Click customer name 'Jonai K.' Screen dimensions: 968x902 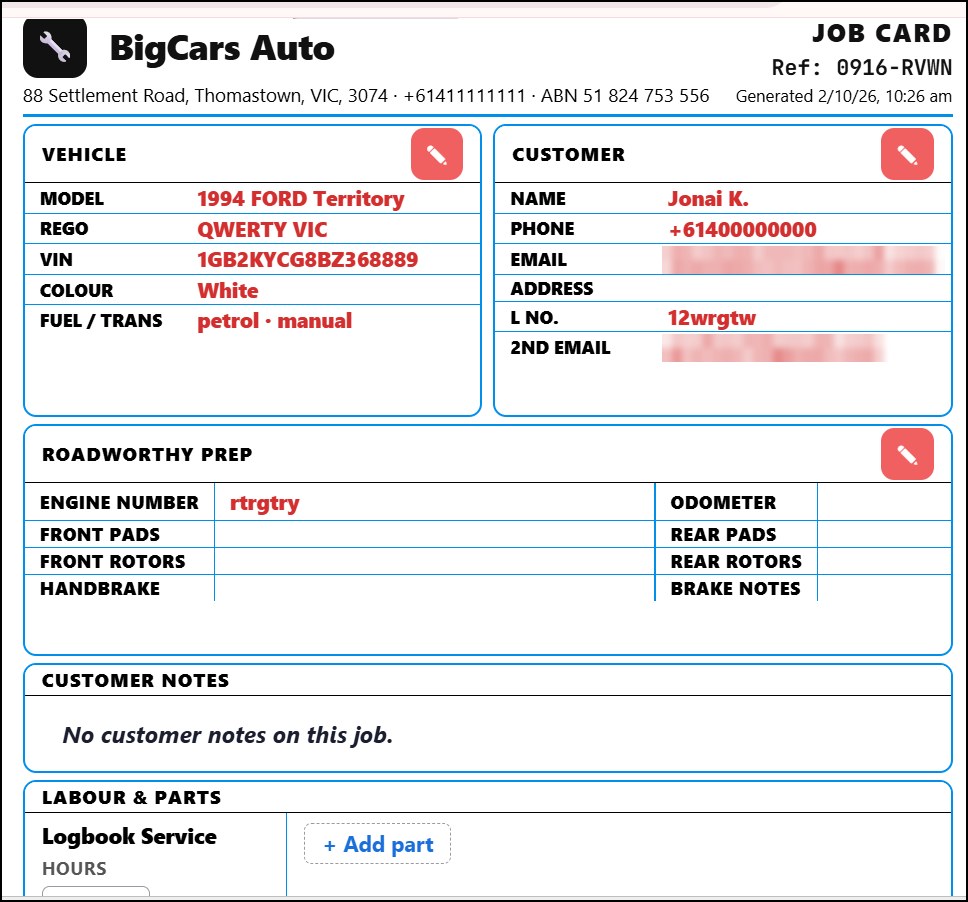(x=707, y=199)
